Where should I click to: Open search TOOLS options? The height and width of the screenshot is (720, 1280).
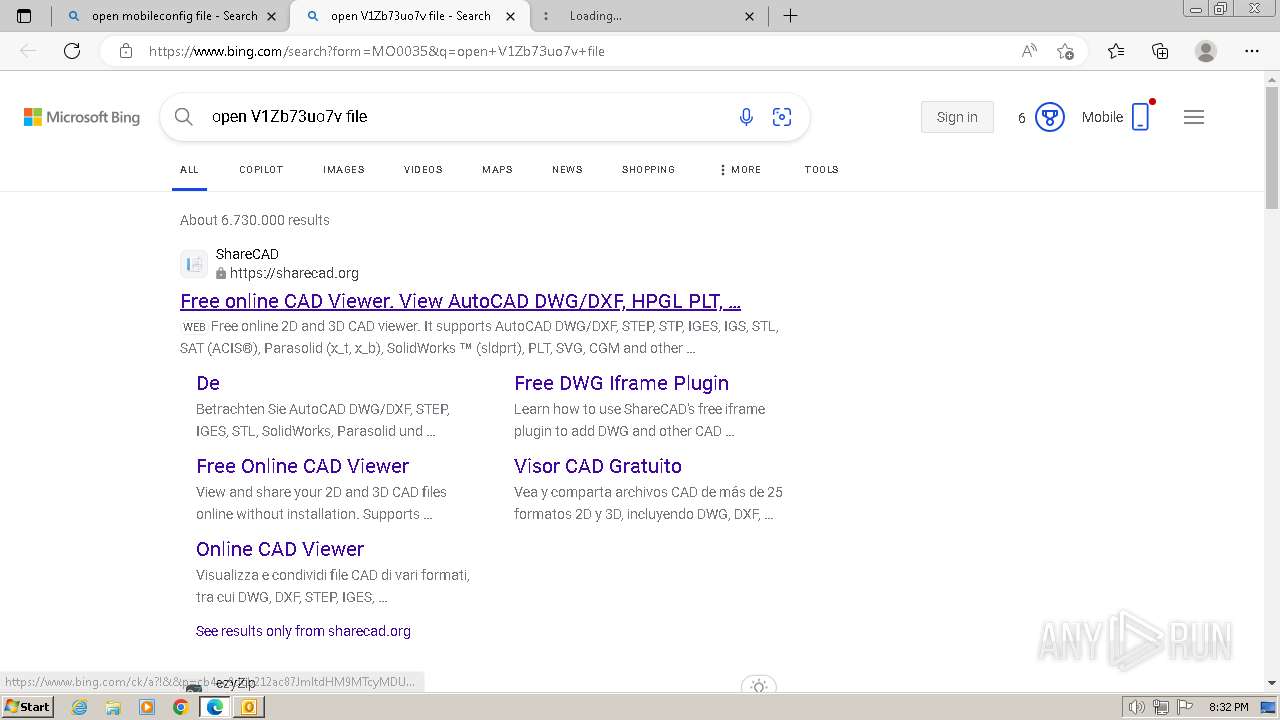[x=822, y=170]
